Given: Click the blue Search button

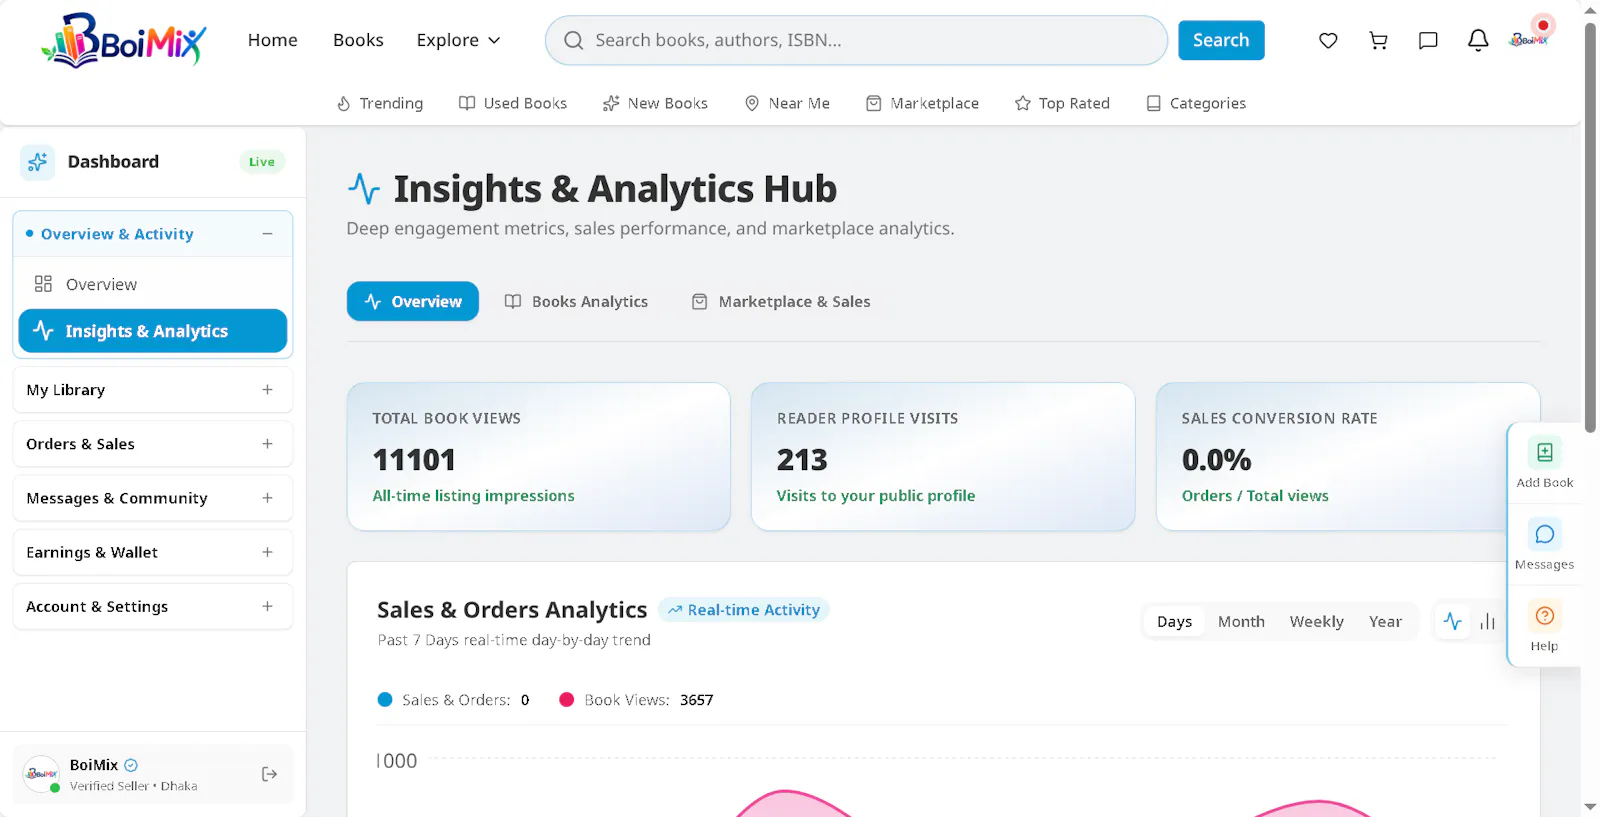Looking at the screenshot, I should [x=1221, y=40].
